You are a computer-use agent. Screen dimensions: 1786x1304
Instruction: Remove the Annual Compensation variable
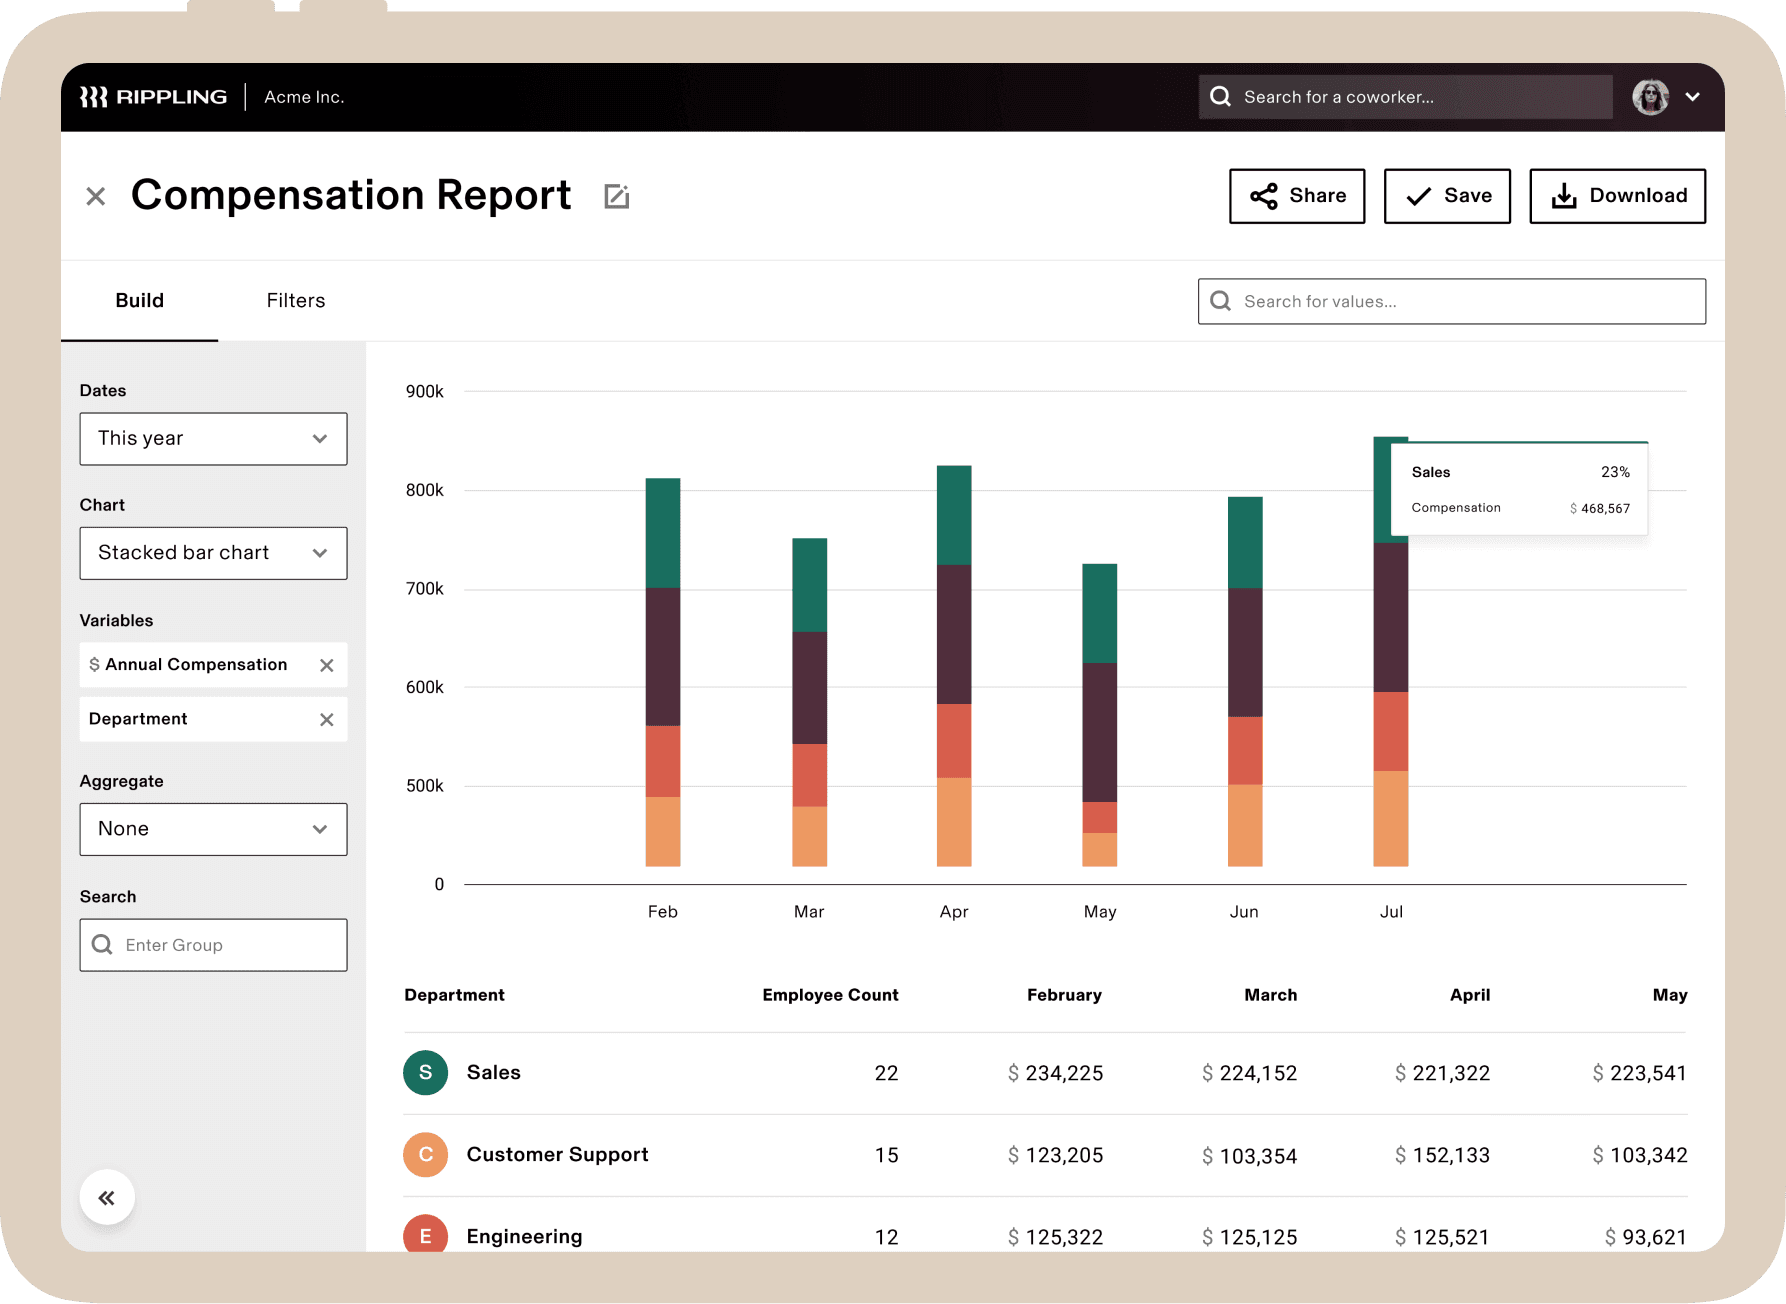click(326, 665)
